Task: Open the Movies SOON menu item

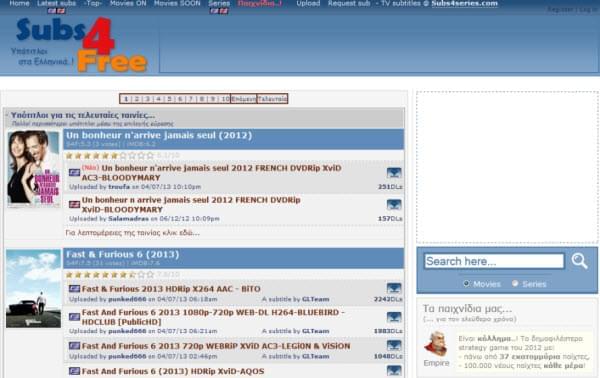Action: click(177, 3)
